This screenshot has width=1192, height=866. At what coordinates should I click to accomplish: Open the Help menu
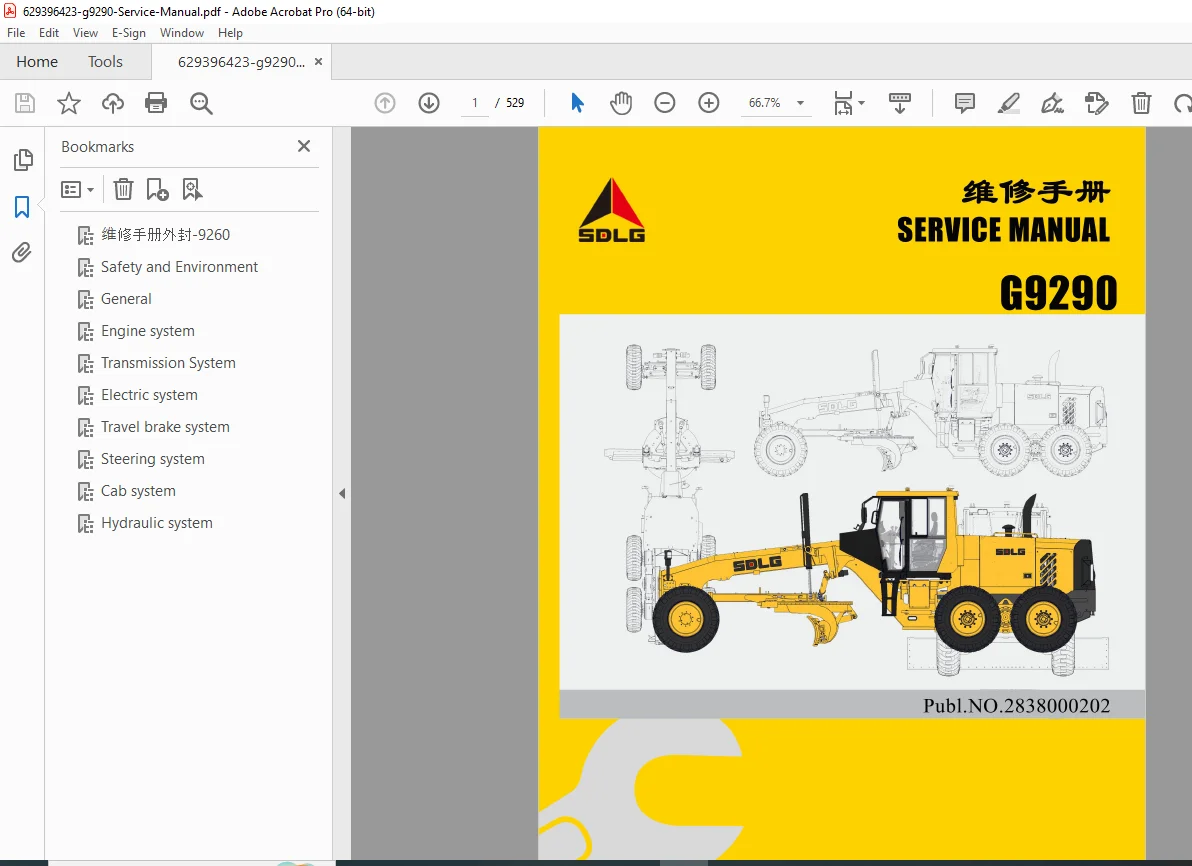[230, 33]
